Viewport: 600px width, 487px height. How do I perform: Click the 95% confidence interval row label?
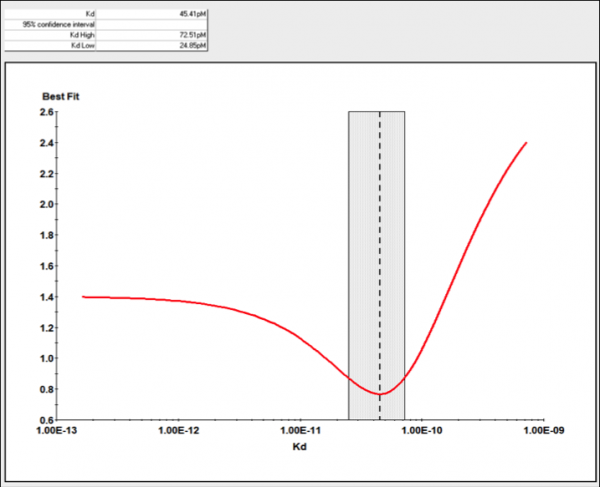point(50,25)
